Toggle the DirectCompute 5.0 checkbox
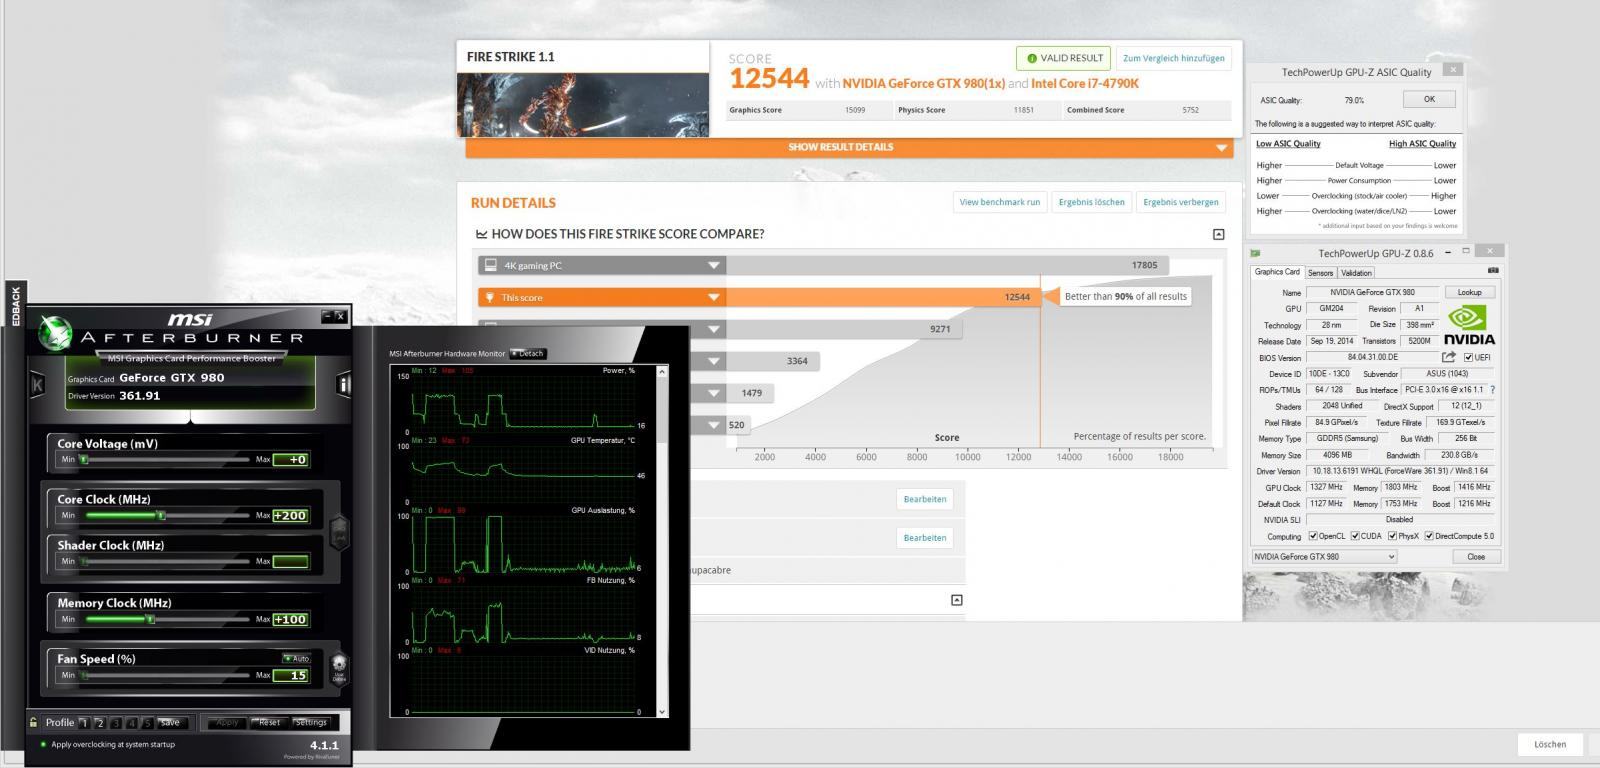This screenshot has height=768, width=1600. [1428, 536]
